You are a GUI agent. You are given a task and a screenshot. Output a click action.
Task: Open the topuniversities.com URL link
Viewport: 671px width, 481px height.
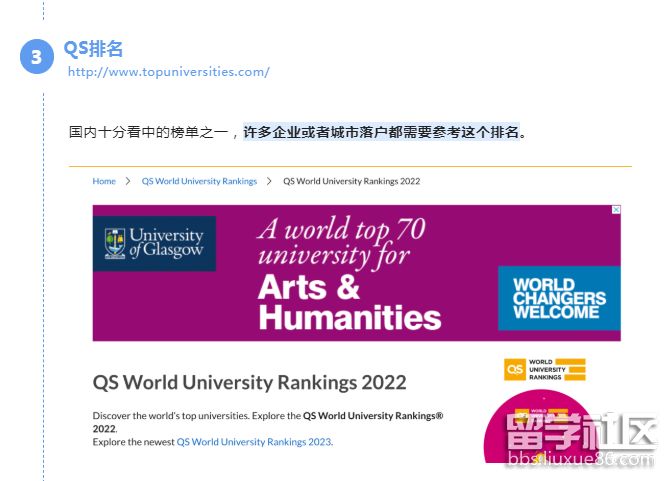coord(169,72)
